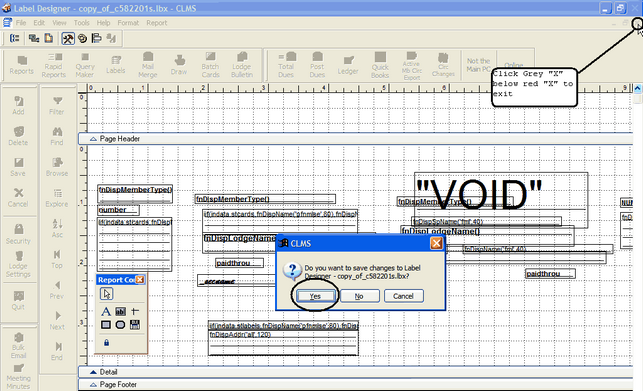This screenshot has width=643, height=391.
Task: Close the Report Controls floating toolbox
Action: (140, 279)
